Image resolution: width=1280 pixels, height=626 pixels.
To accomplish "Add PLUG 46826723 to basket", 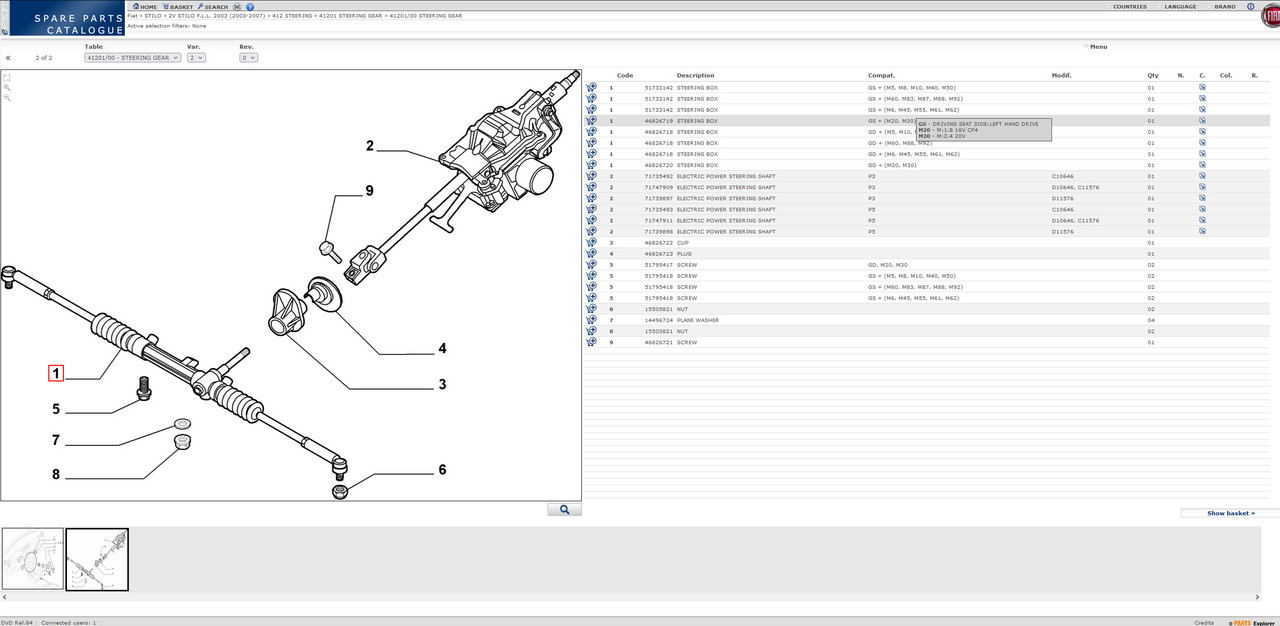I will point(591,254).
